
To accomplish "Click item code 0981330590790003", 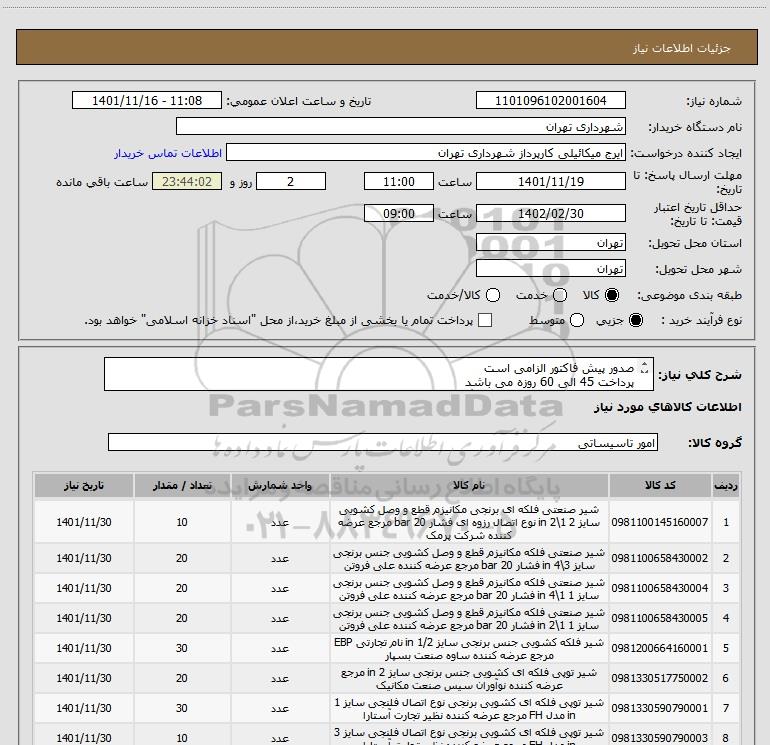I will coord(660,738).
